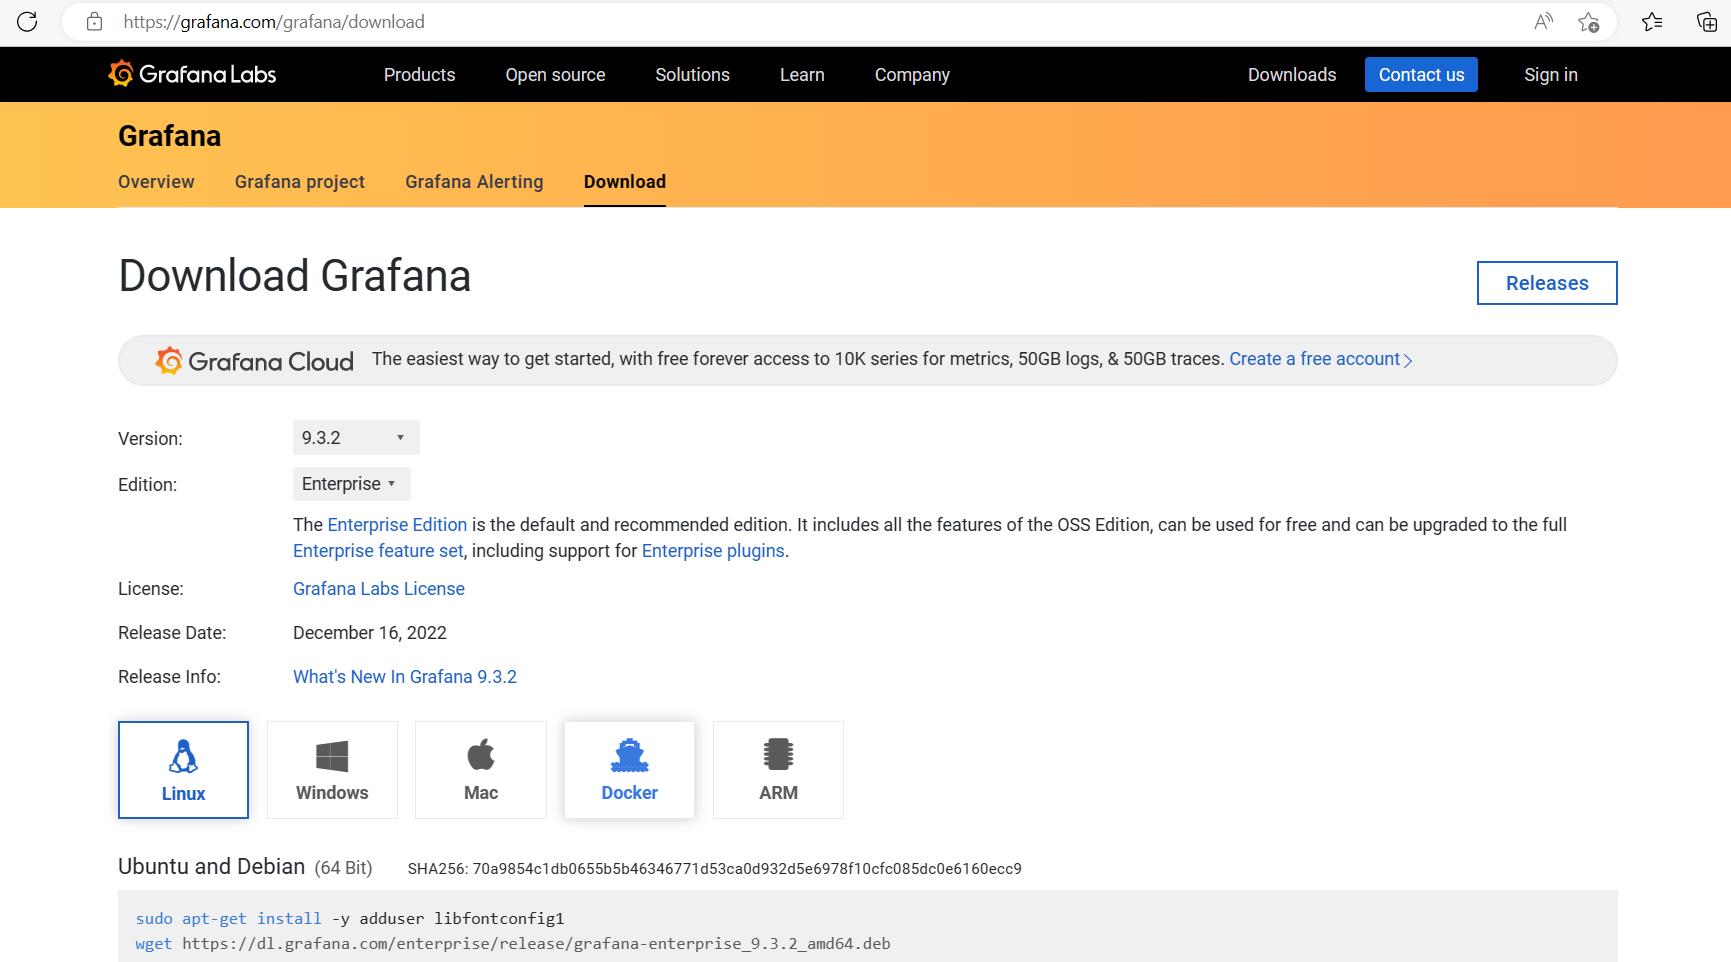Viewport: 1731px width, 962px height.
Task: Select the Docker platform tile
Action: coord(629,770)
